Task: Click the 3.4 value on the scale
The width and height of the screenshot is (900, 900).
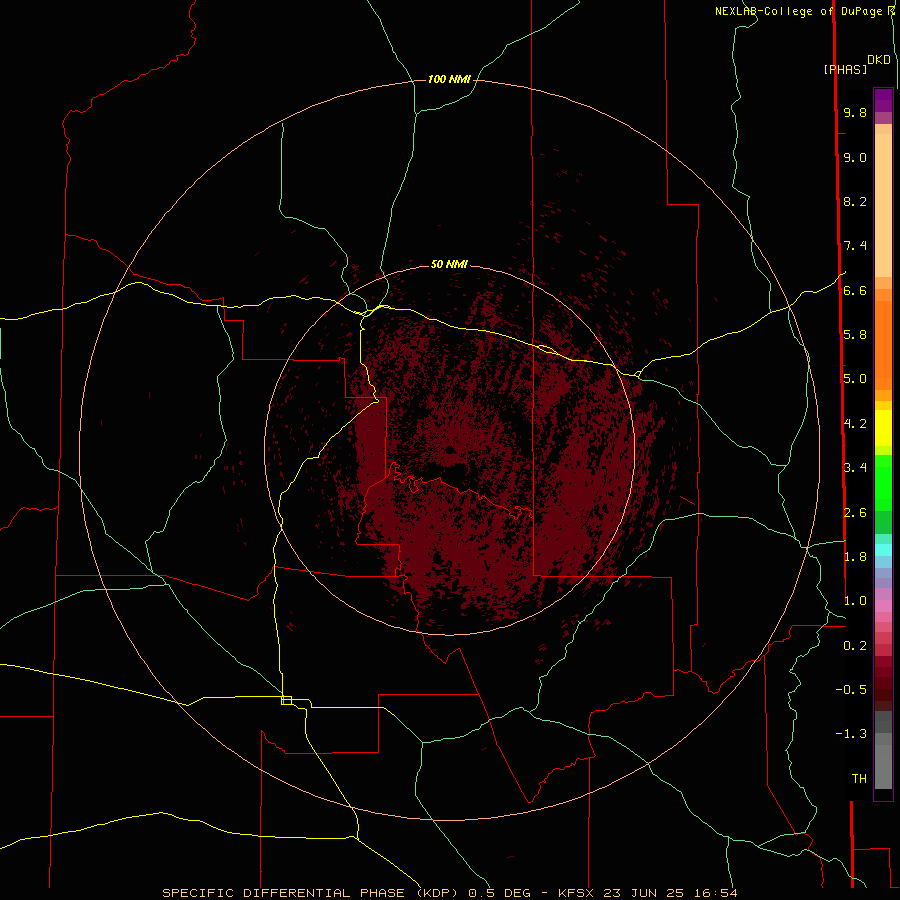Action: 855,468
